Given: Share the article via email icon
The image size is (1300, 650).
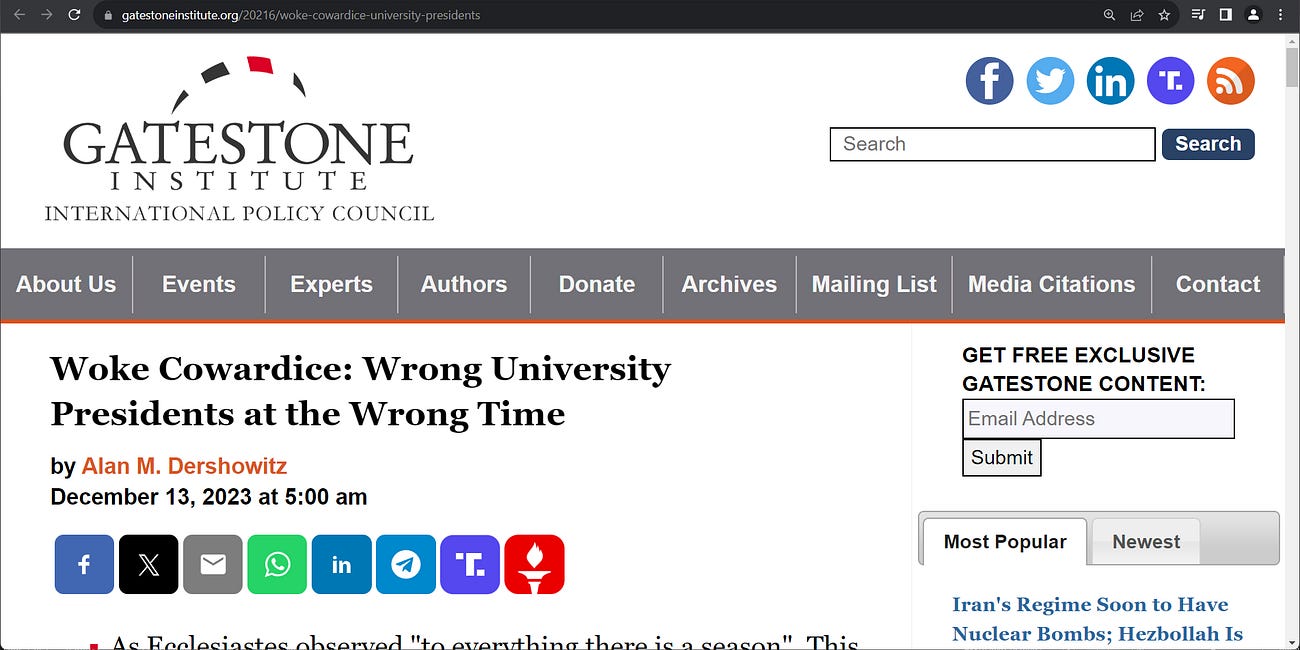Looking at the screenshot, I should pyautogui.click(x=212, y=564).
